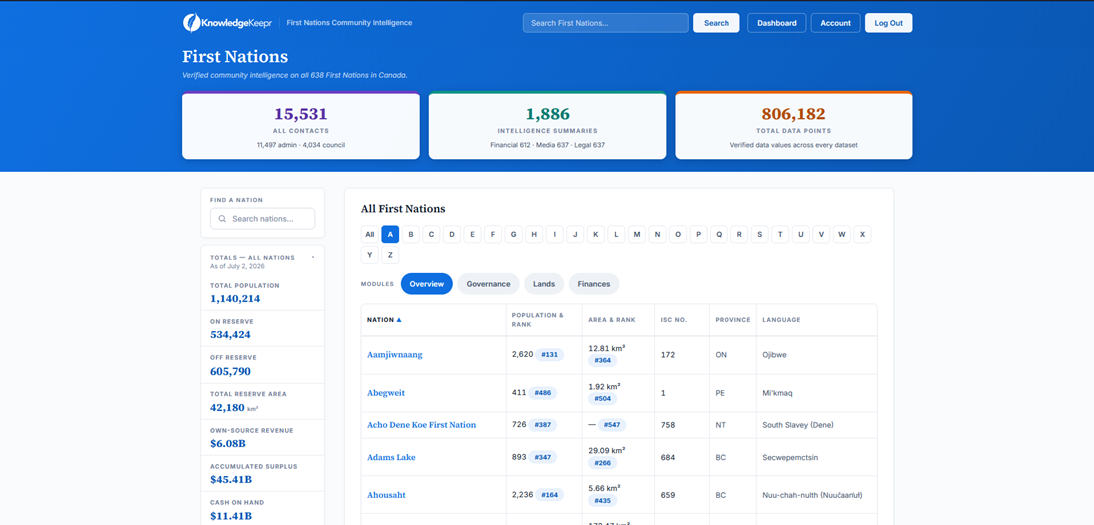Filter nations starting with V
The height and width of the screenshot is (525, 1094).
coord(821,235)
